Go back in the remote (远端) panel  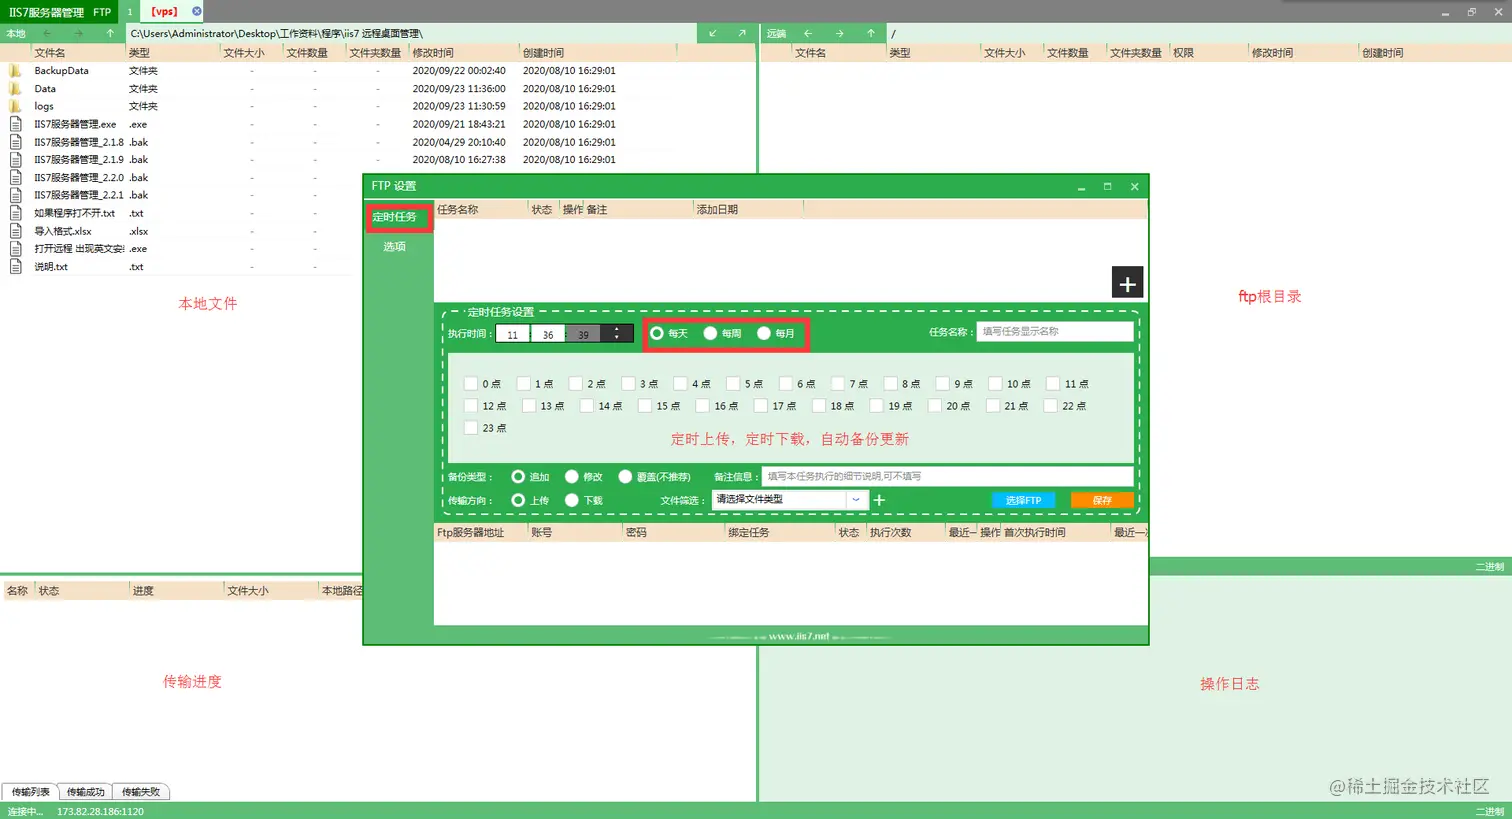point(808,33)
